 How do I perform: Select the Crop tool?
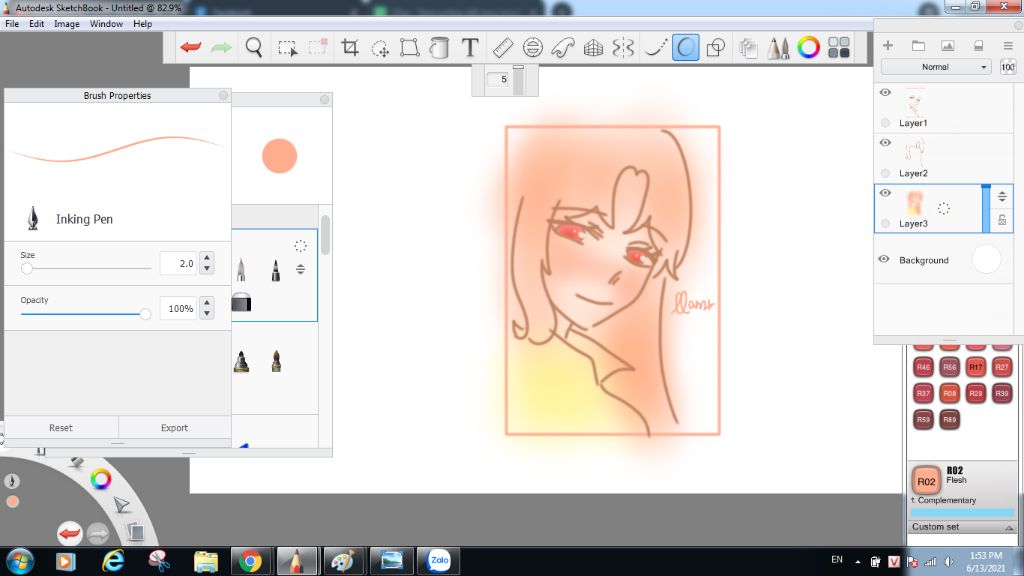350,47
